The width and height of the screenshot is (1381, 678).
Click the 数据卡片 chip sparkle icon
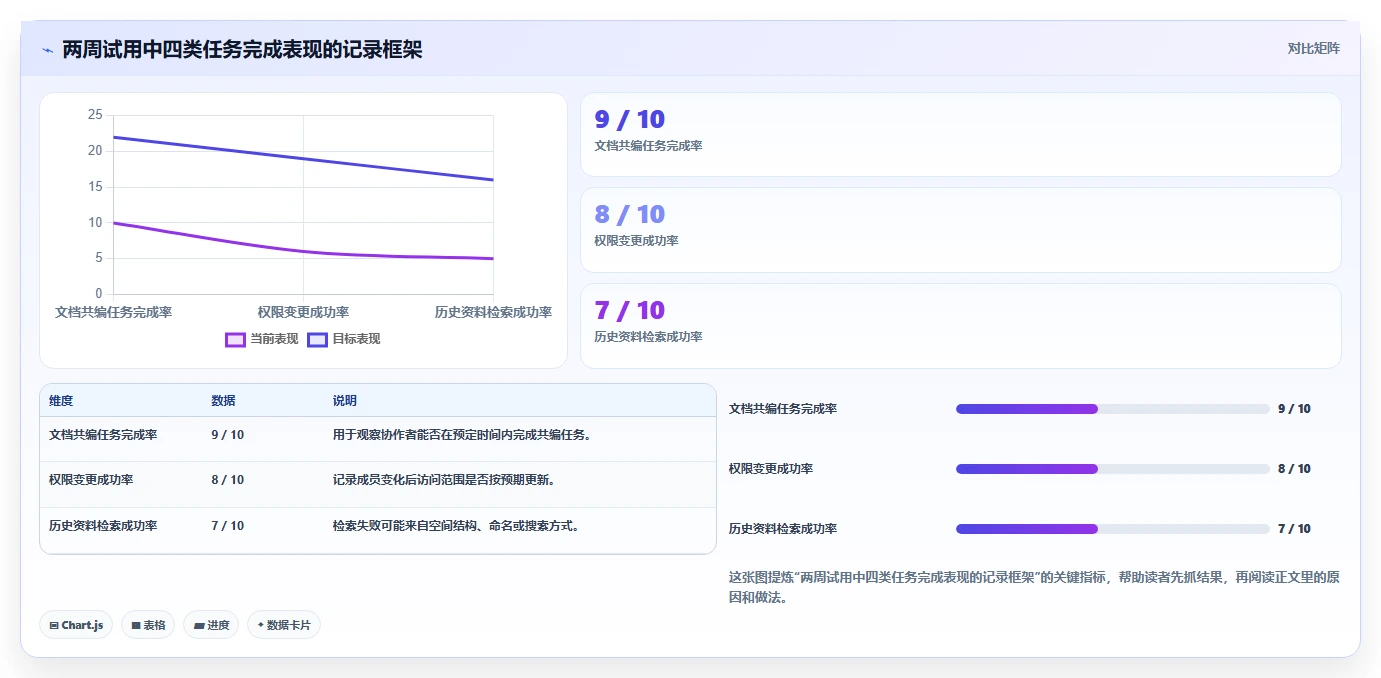point(261,625)
